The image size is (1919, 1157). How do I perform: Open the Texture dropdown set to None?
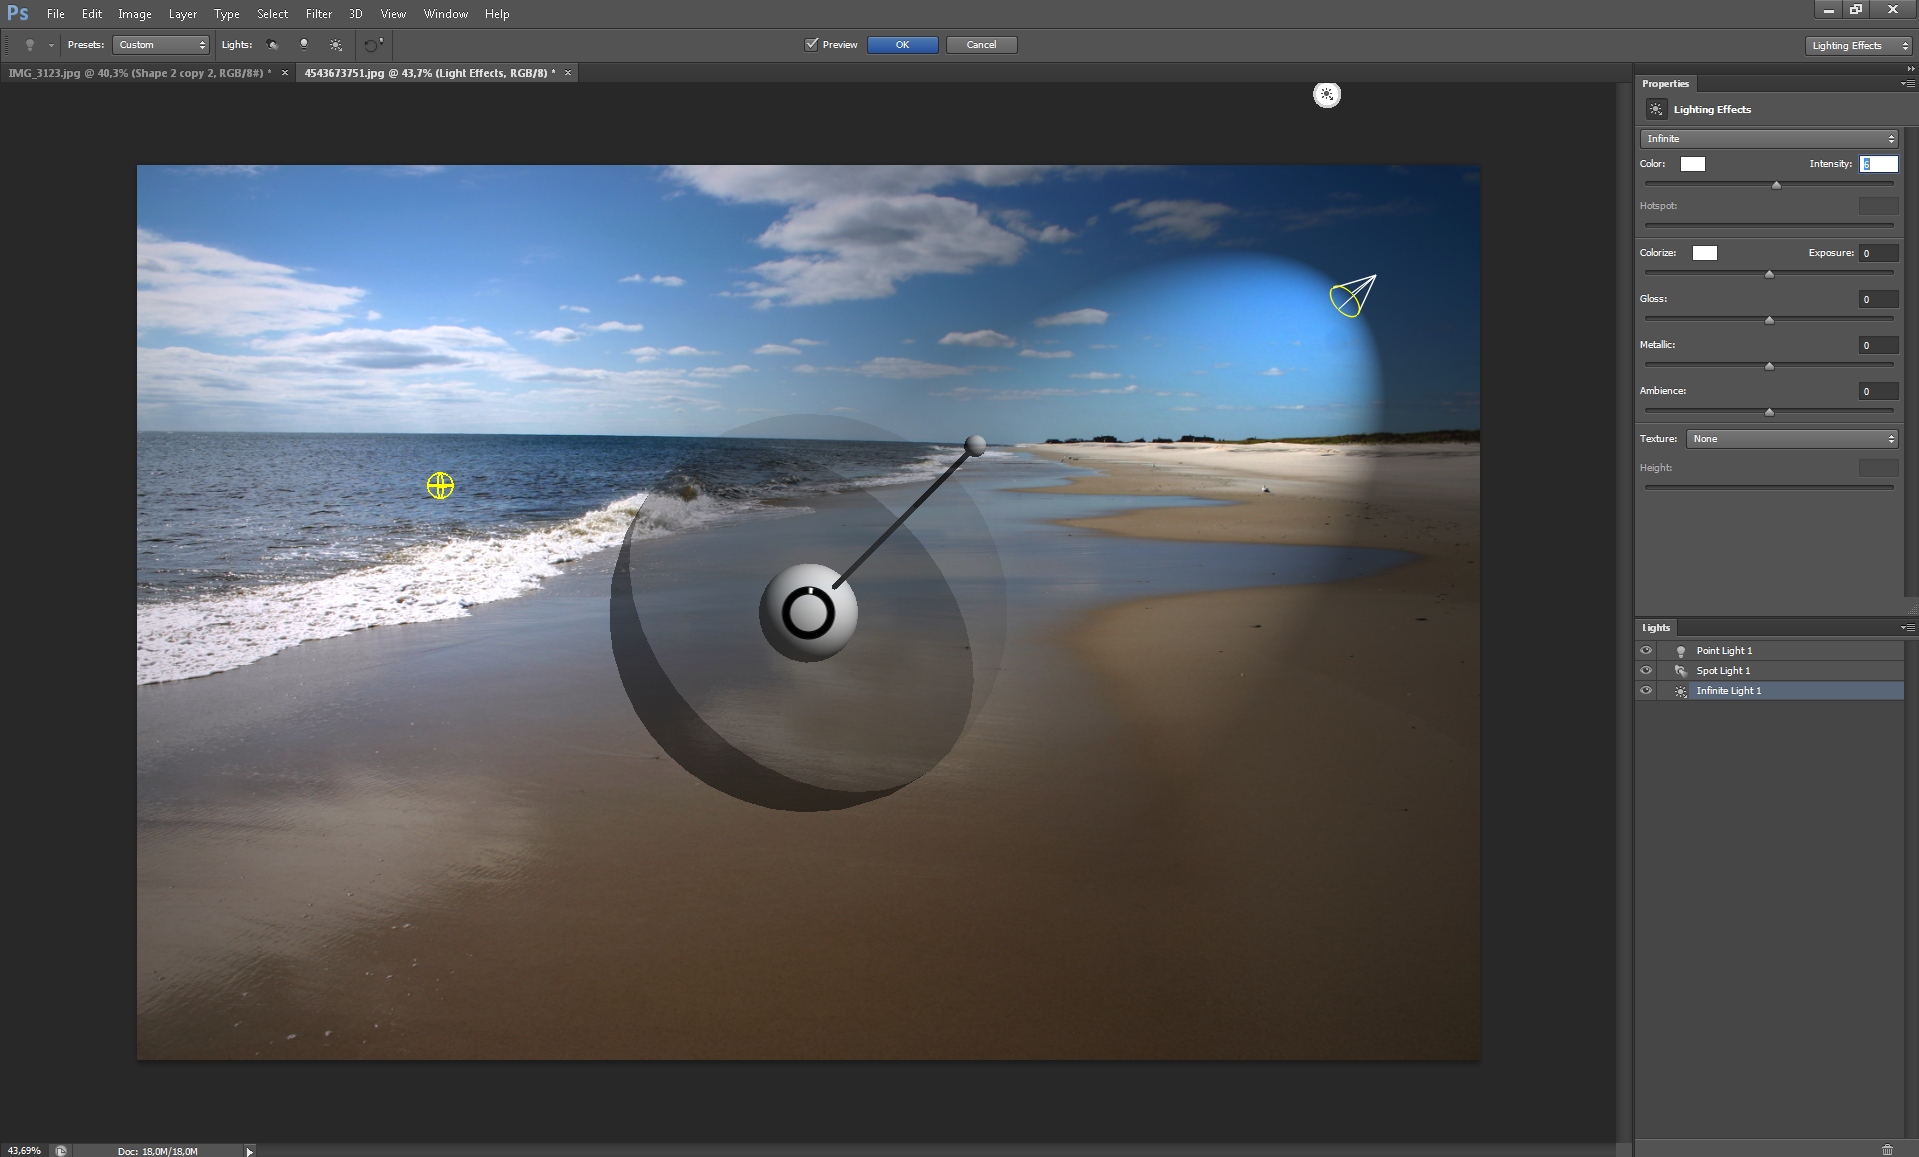tap(1791, 439)
